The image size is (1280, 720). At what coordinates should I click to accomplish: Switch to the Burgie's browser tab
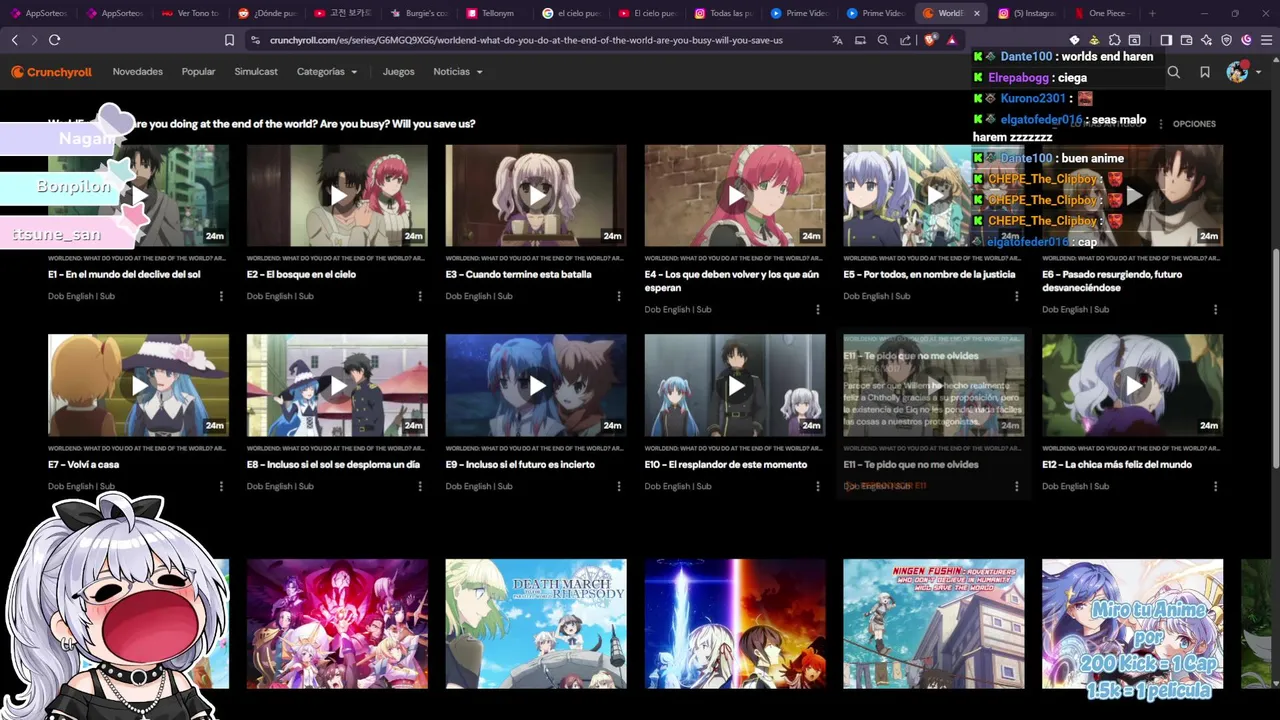(420, 13)
